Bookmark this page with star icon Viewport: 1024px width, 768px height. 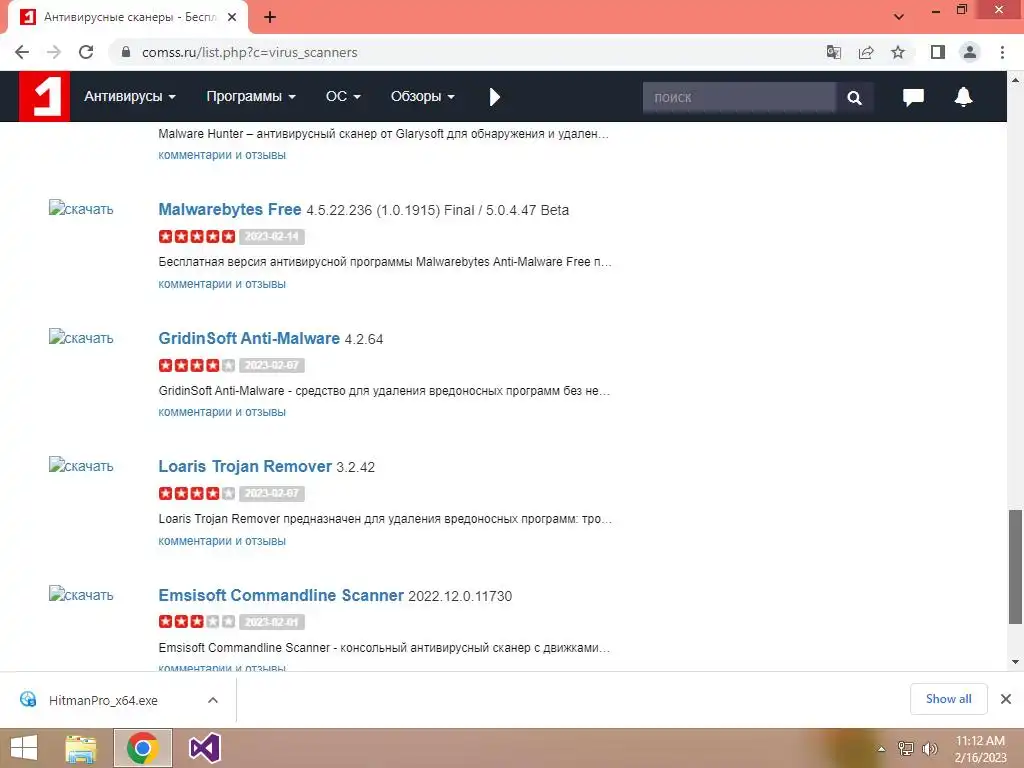pyautogui.click(x=898, y=52)
